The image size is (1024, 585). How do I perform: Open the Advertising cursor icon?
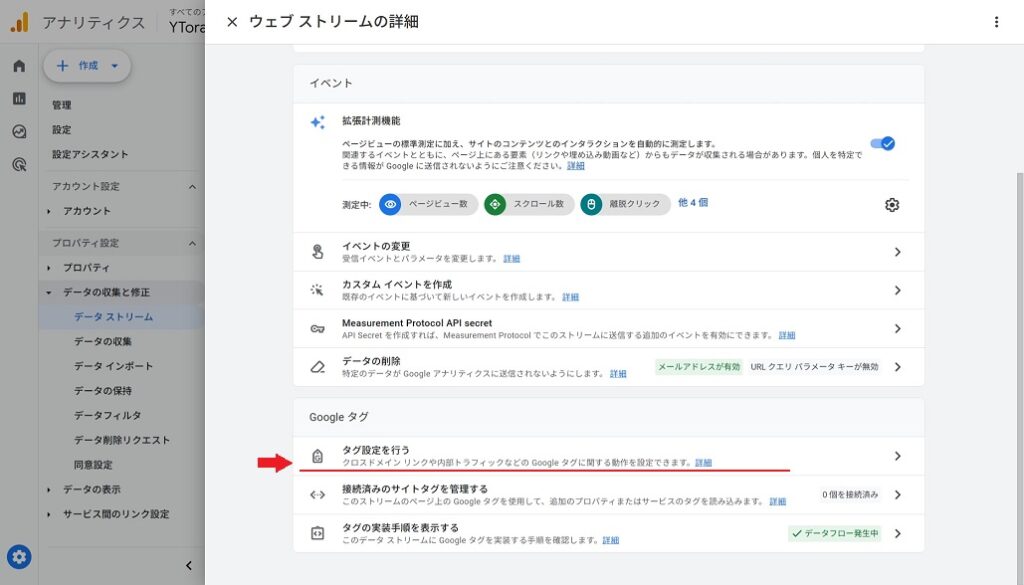click(19, 165)
